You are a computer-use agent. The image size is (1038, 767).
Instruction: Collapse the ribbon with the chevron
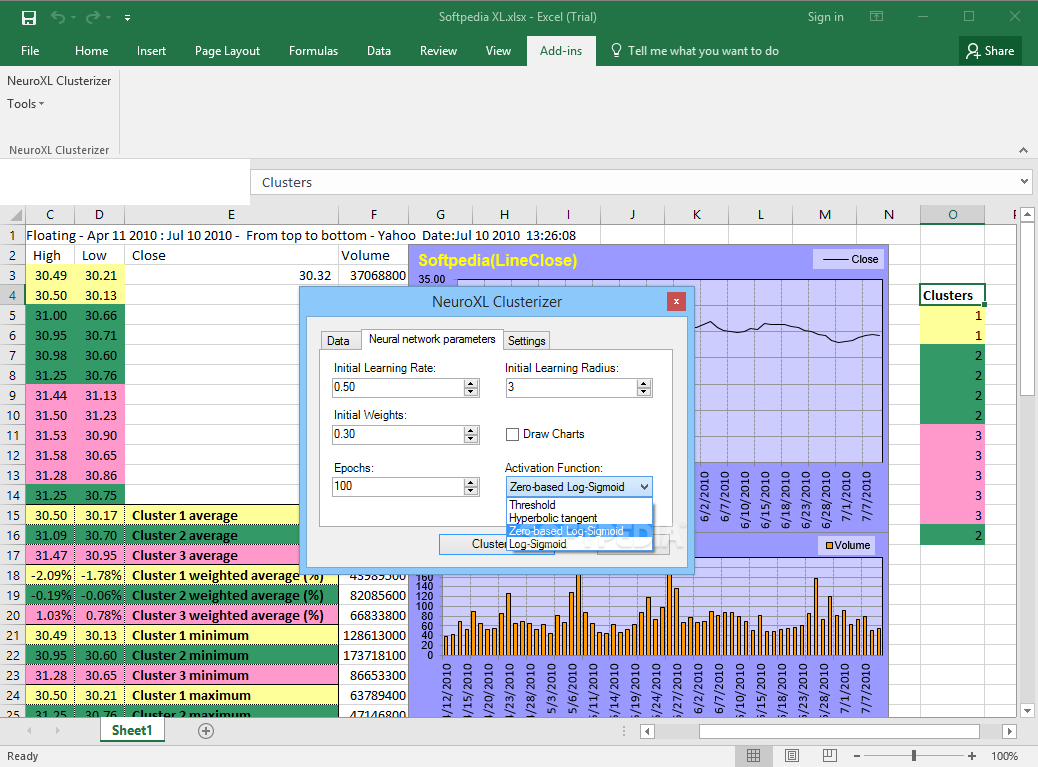click(x=1023, y=150)
